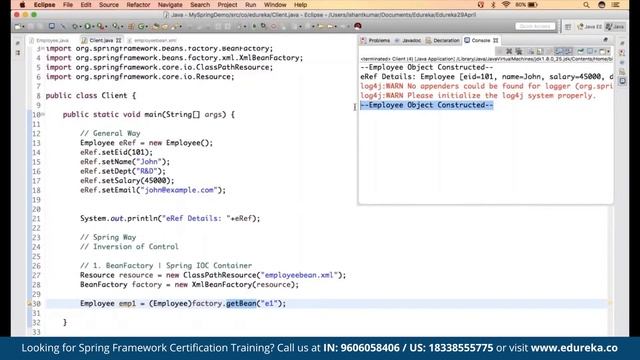Open Notification Center from the menu bar
Viewport: 640px width, 360px height.
[x=616, y=5]
